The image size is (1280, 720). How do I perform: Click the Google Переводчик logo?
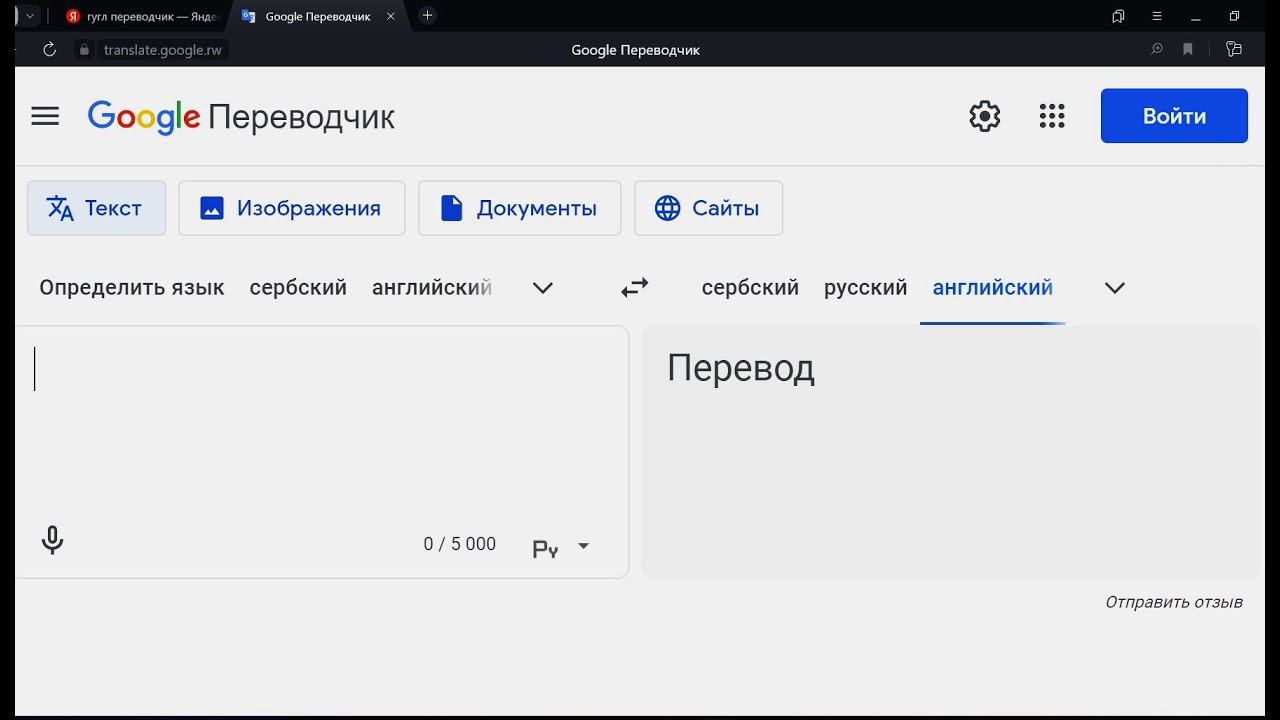[x=241, y=117]
